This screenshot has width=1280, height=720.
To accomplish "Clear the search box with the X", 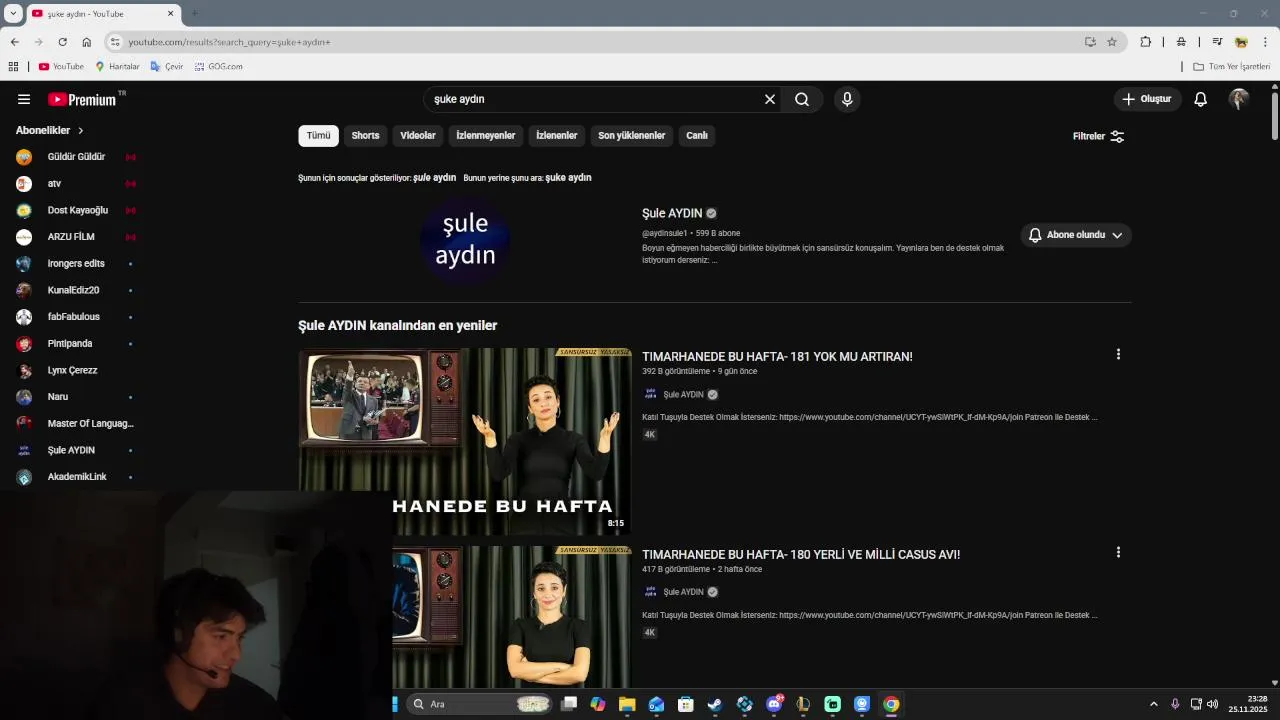I will [x=770, y=99].
